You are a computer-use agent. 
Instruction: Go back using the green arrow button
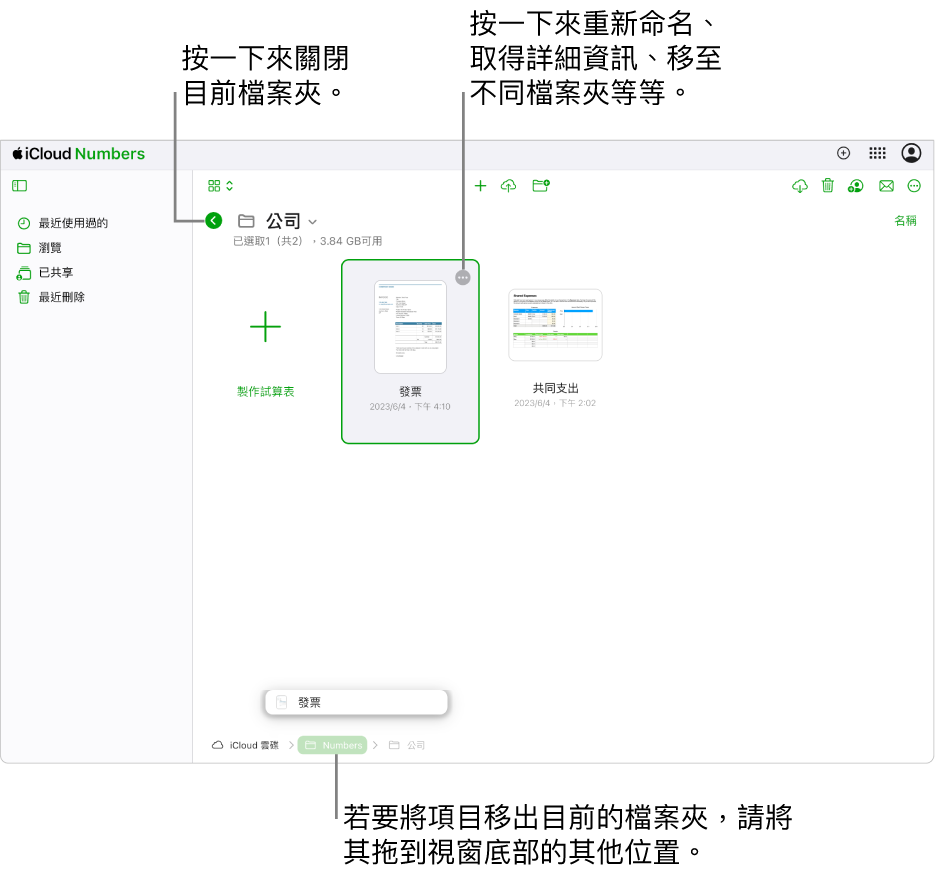[x=213, y=221]
